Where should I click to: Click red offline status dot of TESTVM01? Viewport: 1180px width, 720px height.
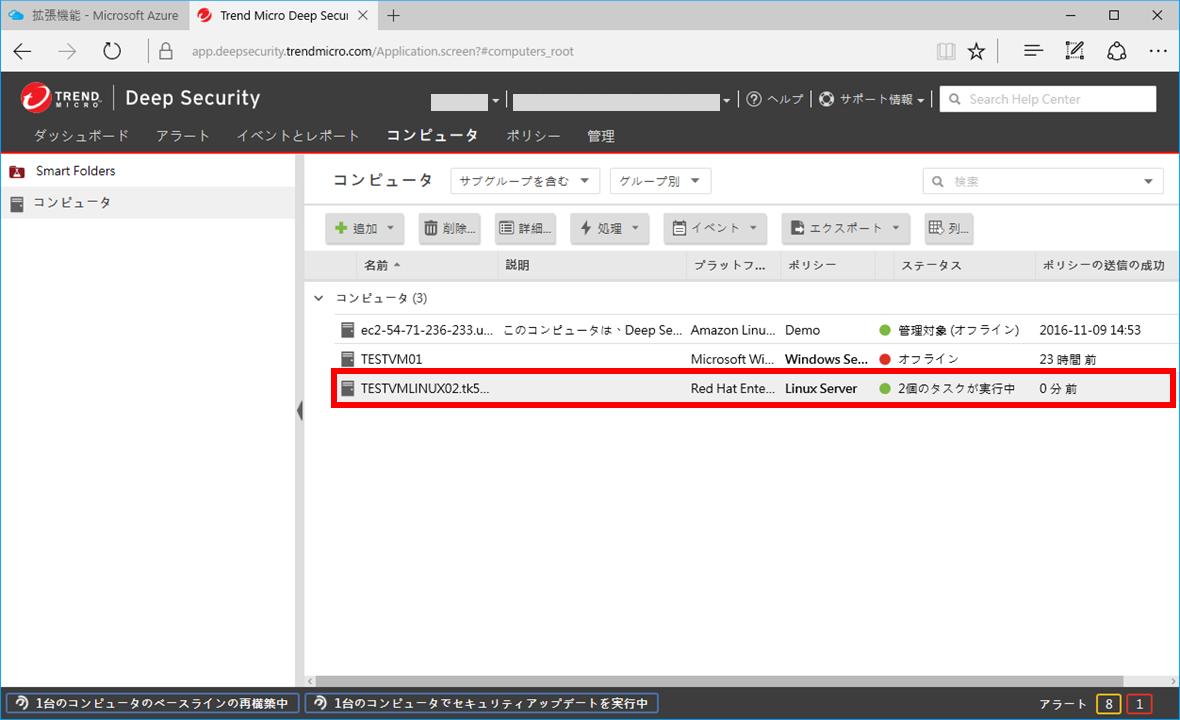click(885, 359)
